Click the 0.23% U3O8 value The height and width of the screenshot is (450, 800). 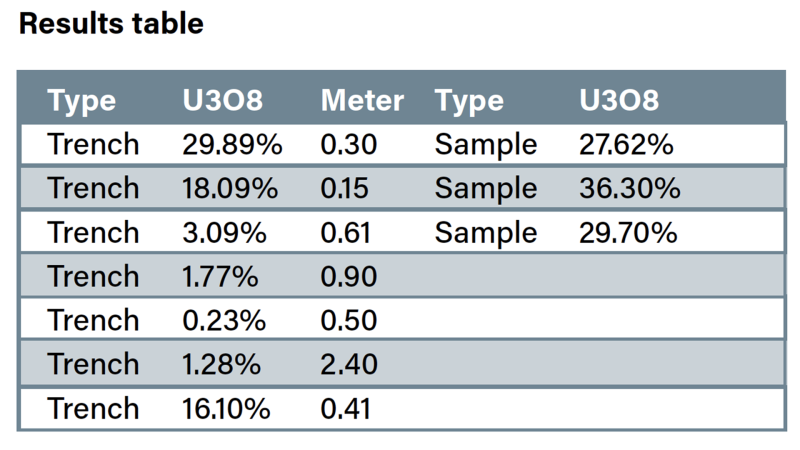pos(225,320)
